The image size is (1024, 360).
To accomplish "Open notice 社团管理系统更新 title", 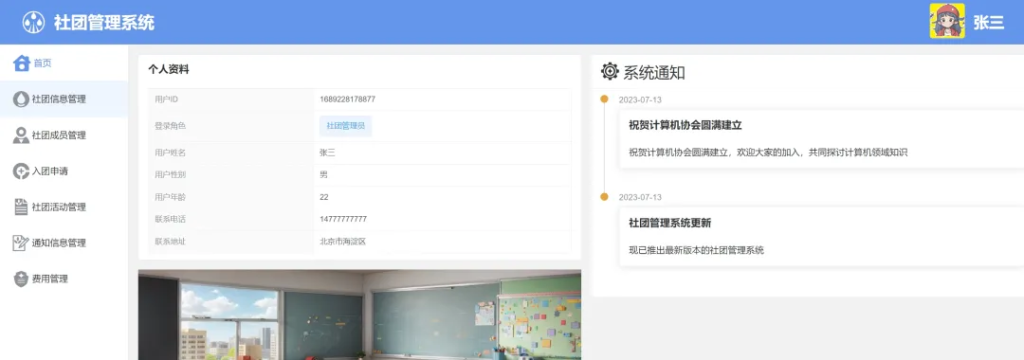I will (x=669, y=223).
